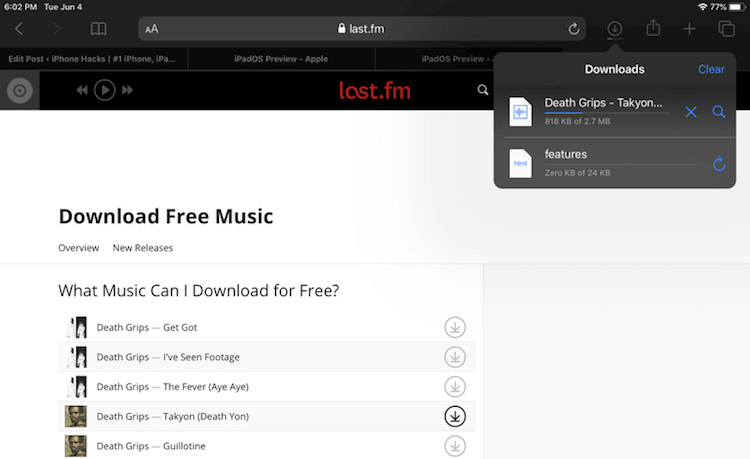Click the last.fm scrobble disc icon

20,90
